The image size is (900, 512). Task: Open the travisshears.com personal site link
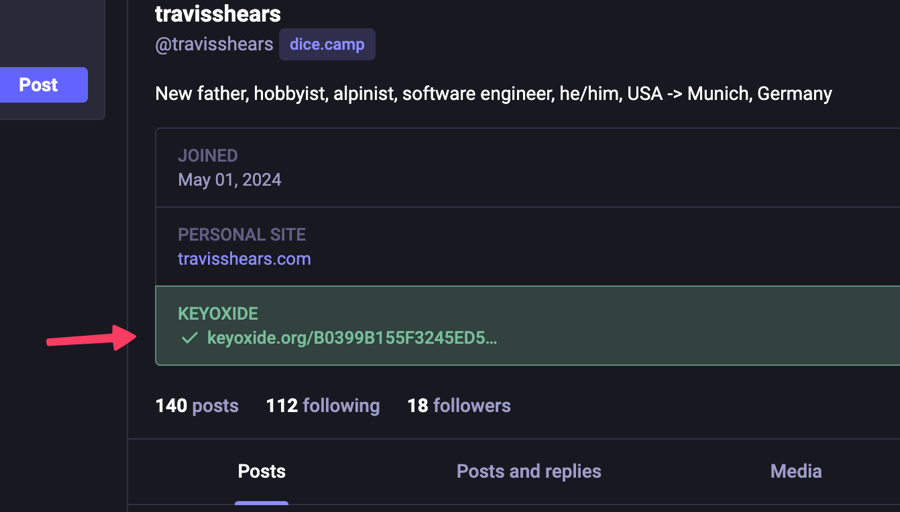click(245, 259)
